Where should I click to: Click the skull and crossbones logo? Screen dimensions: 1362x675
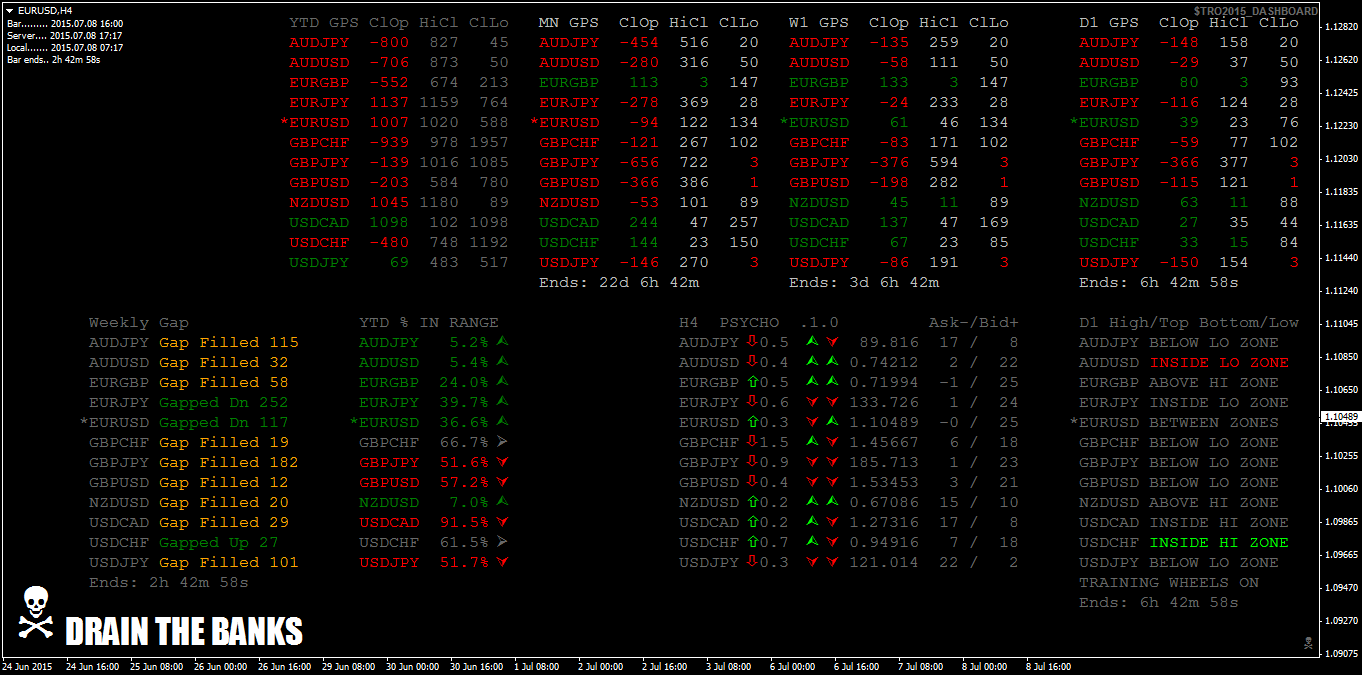tap(35, 612)
